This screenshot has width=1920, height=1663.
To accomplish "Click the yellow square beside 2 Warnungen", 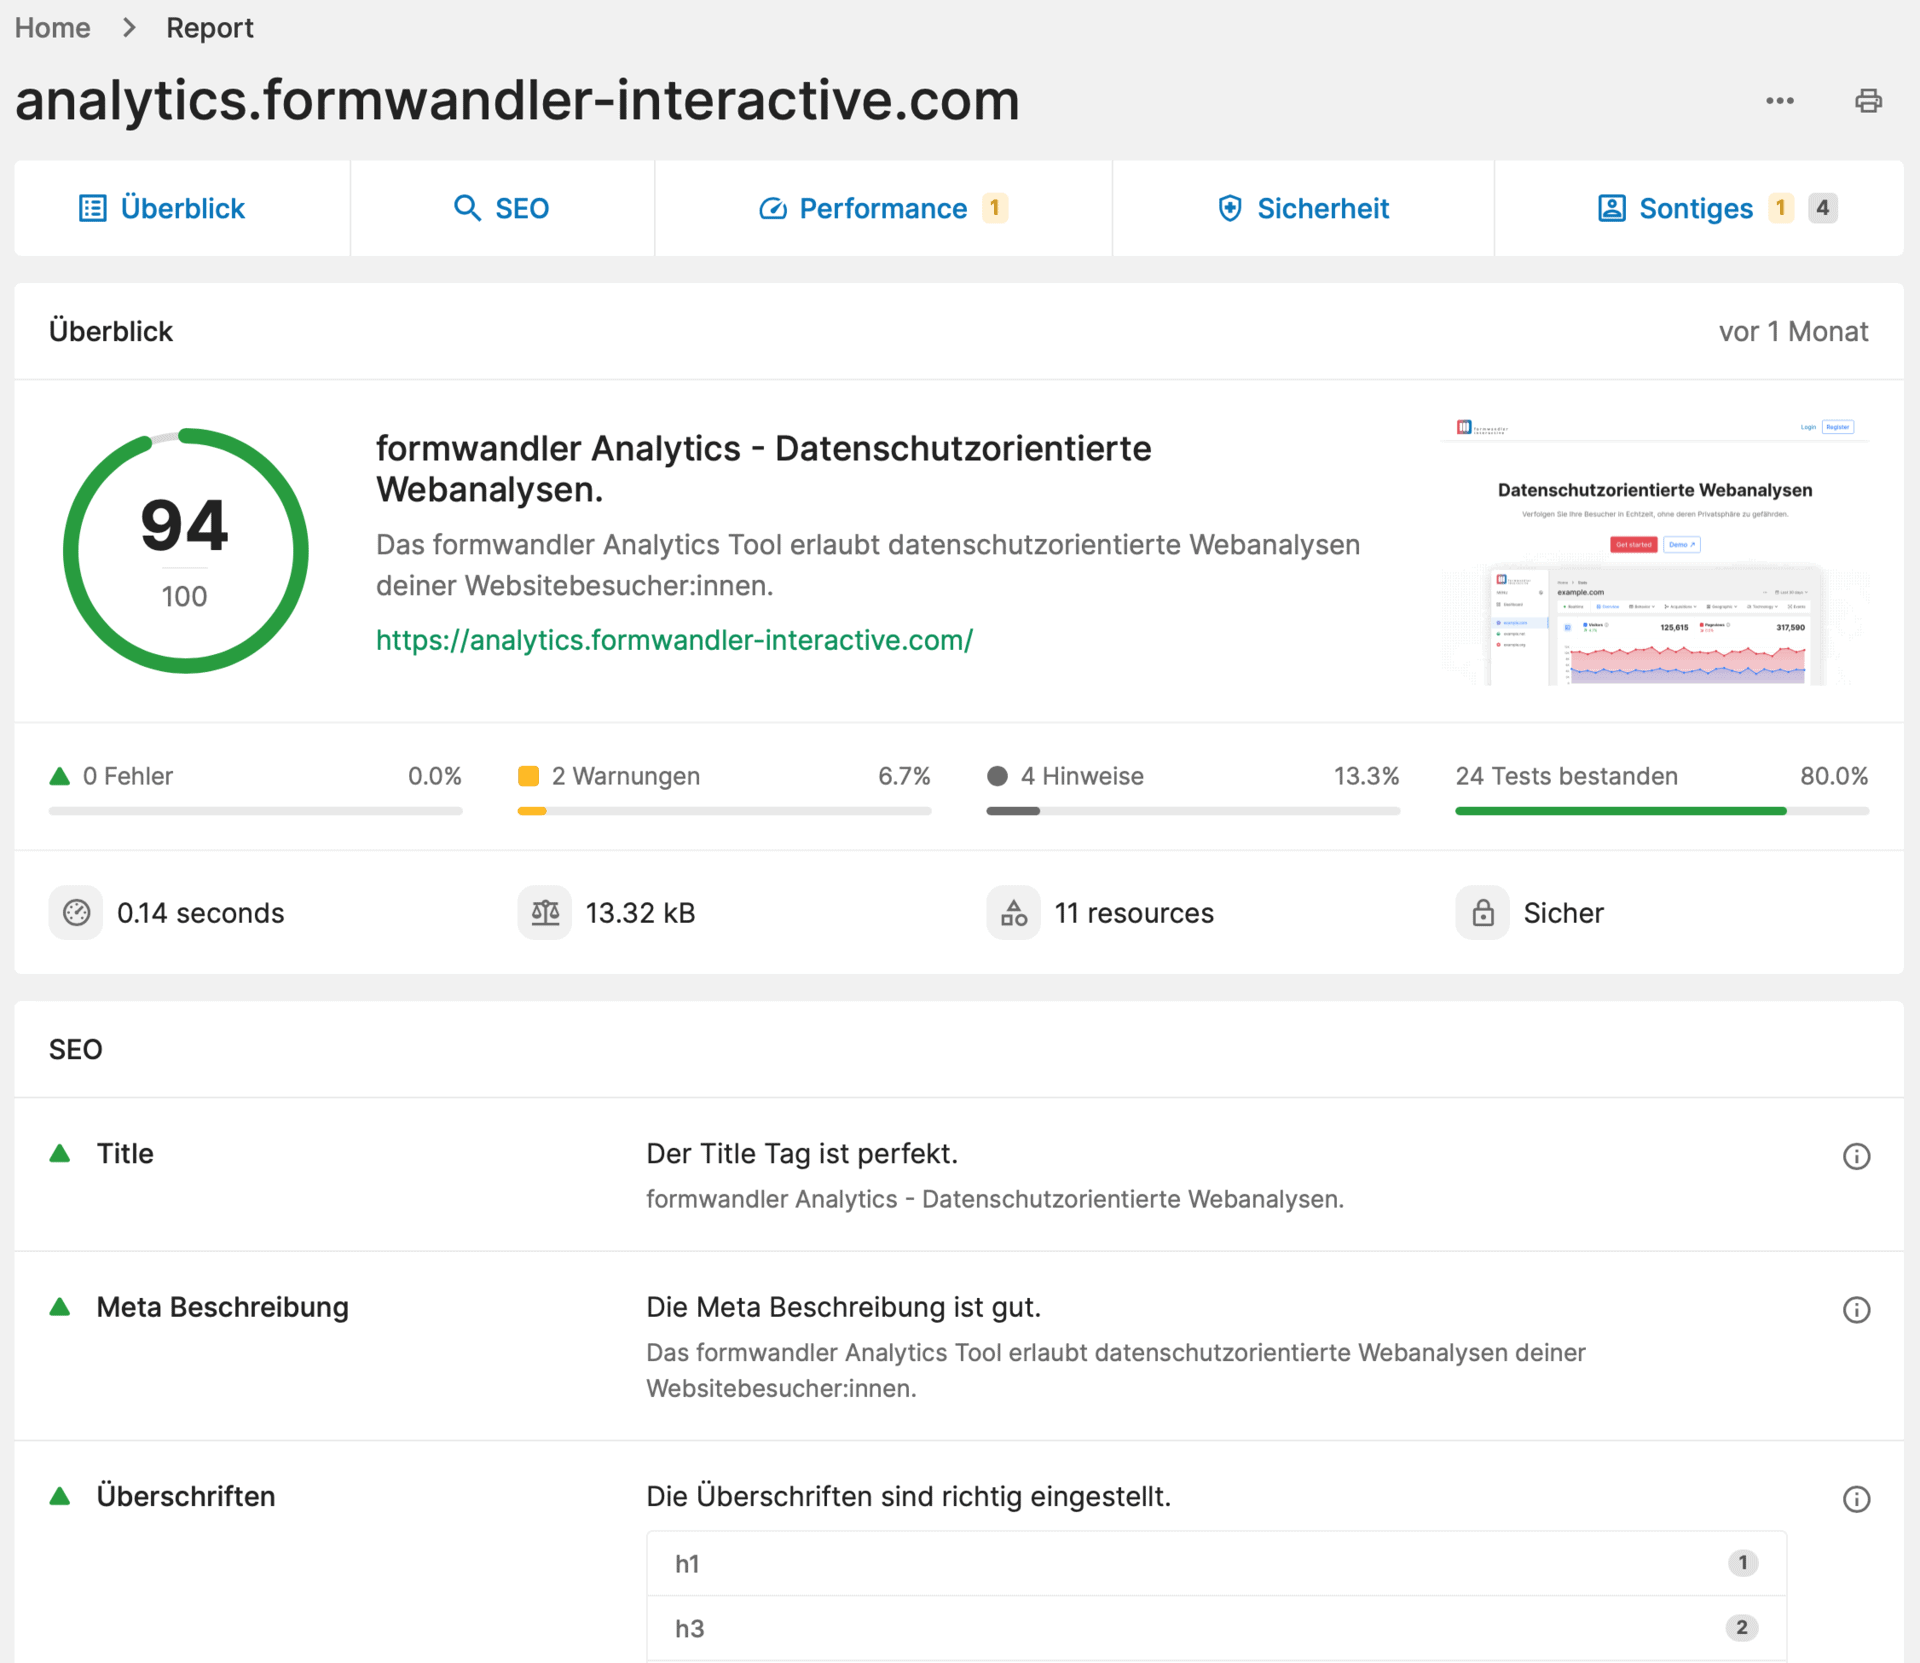I will (x=528, y=776).
